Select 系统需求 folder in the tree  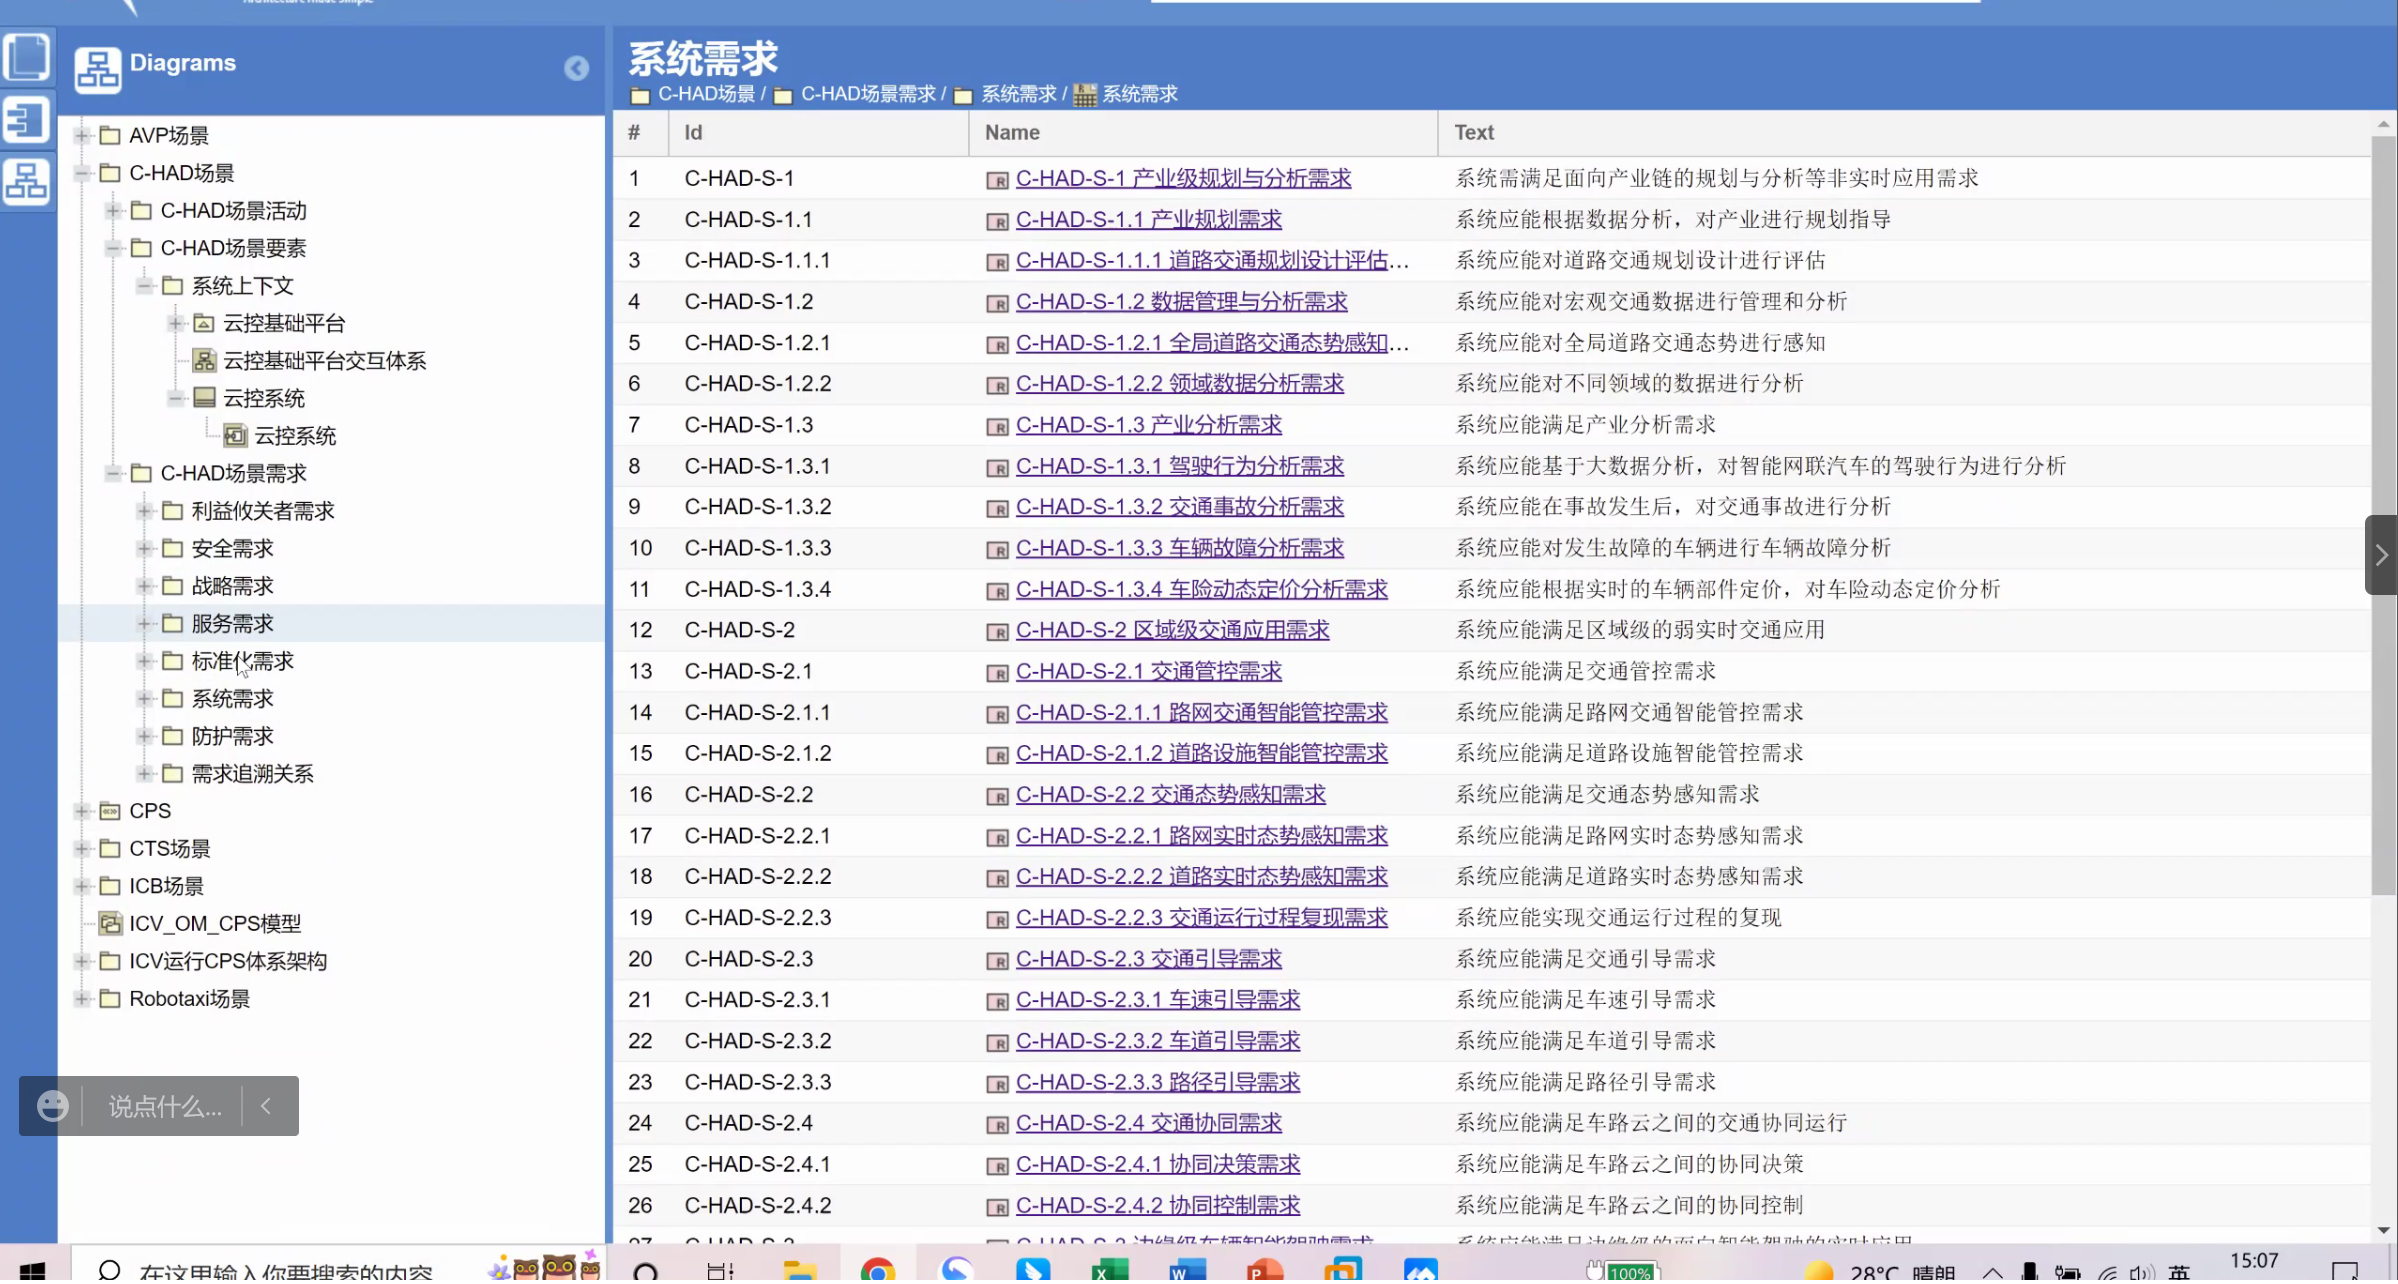click(x=232, y=699)
